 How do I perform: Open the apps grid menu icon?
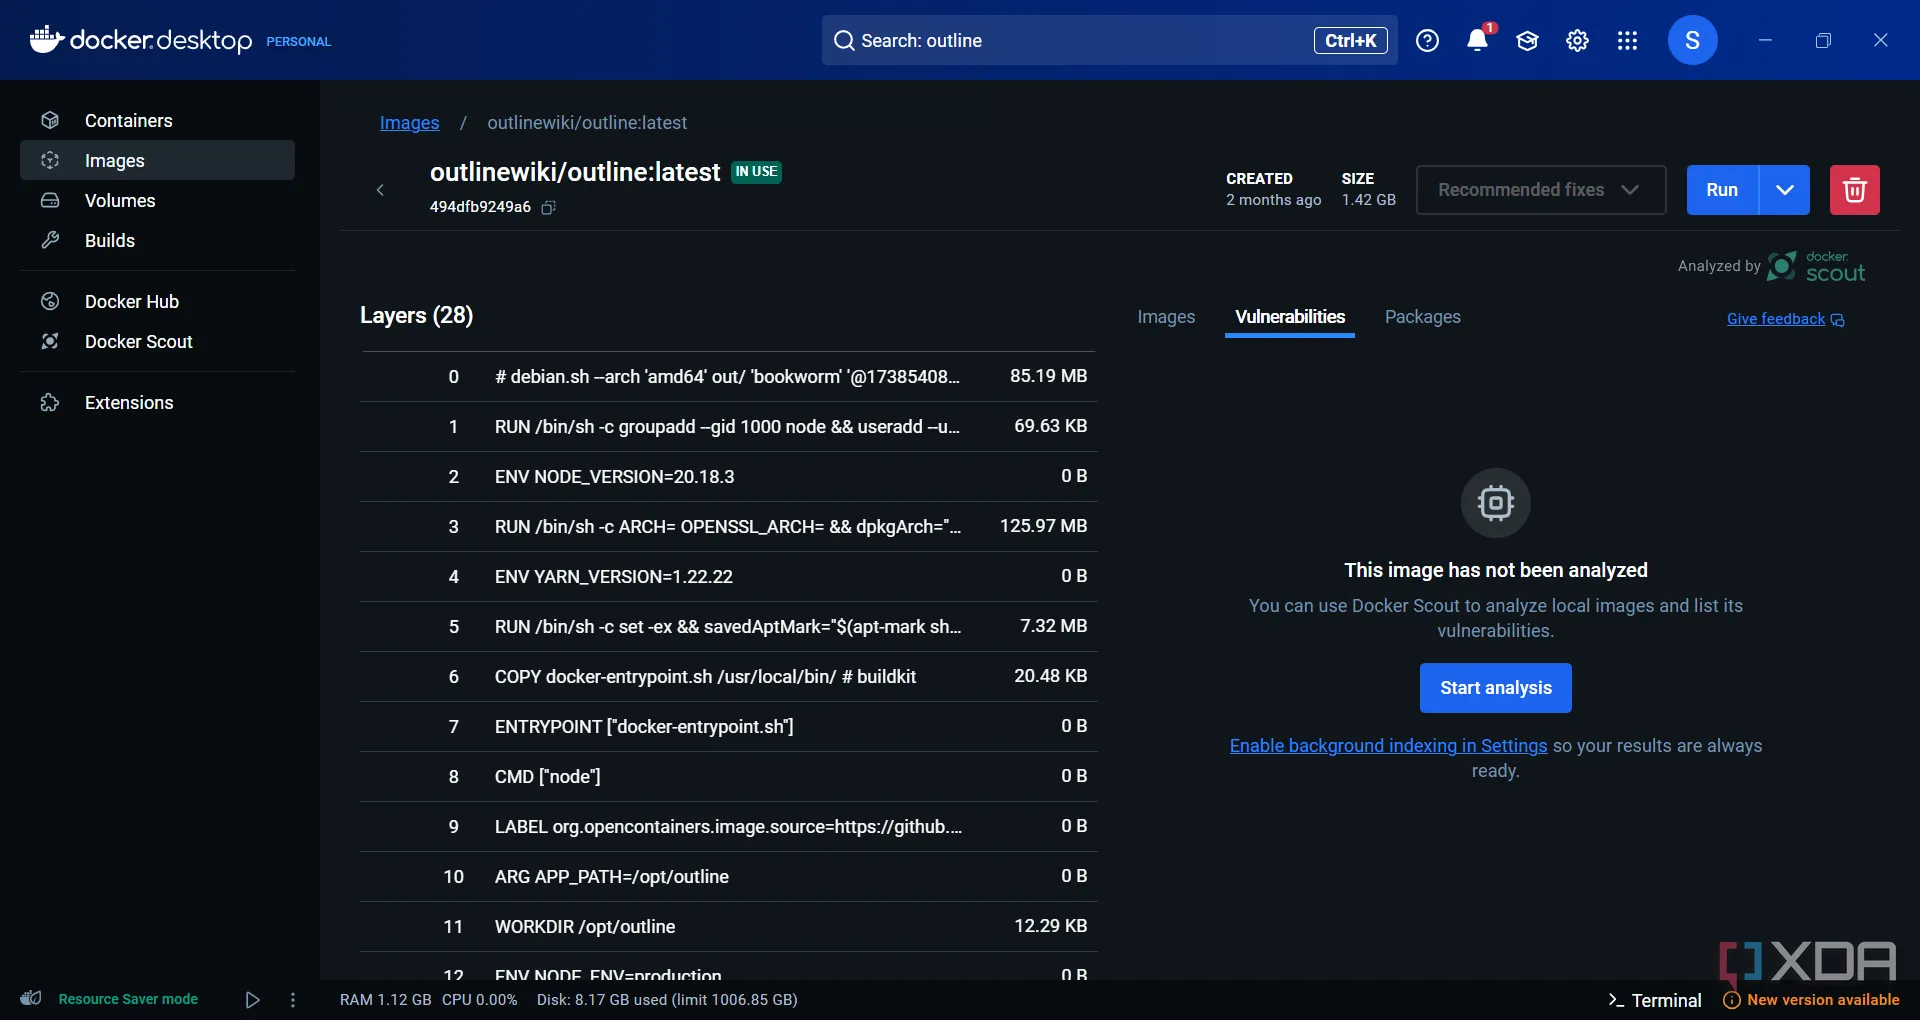coord(1627,41)
